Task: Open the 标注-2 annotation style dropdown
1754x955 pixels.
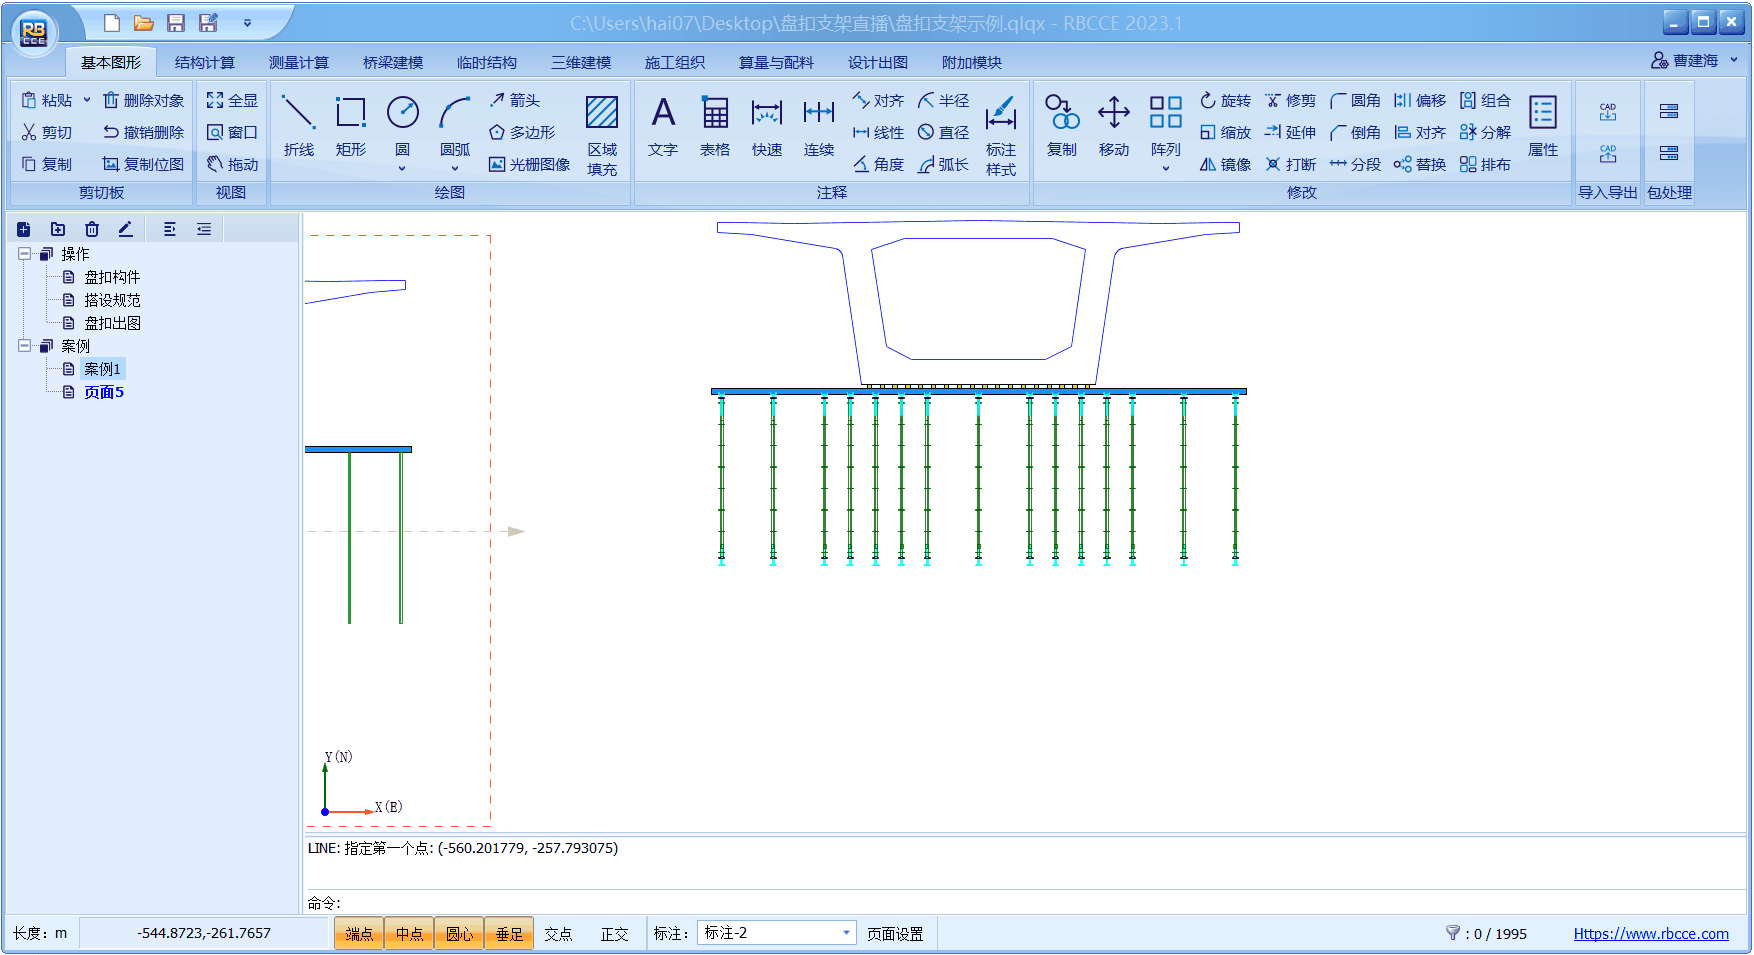Action: point(846,933)
